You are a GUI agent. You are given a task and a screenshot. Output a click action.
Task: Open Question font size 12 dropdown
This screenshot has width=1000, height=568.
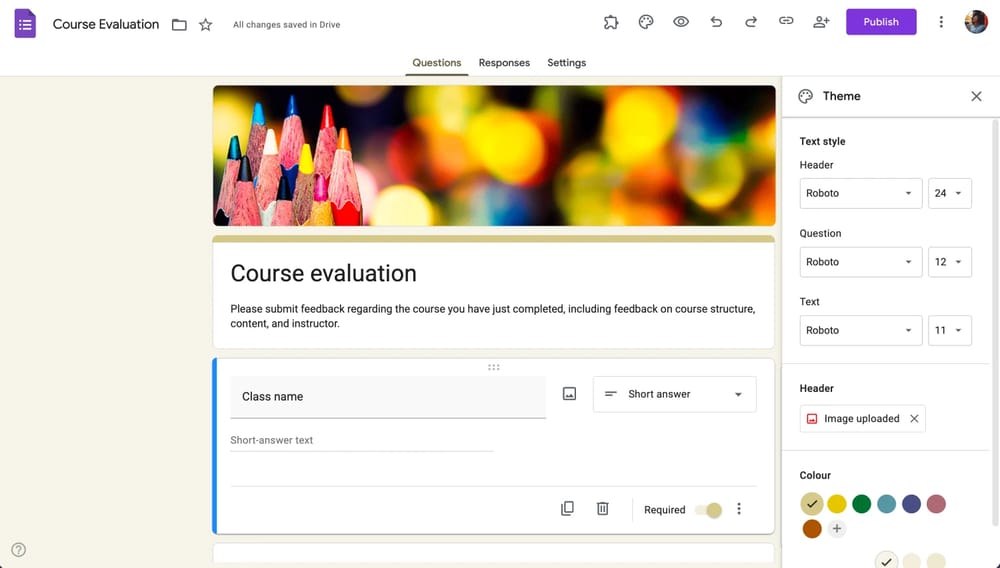949,262
